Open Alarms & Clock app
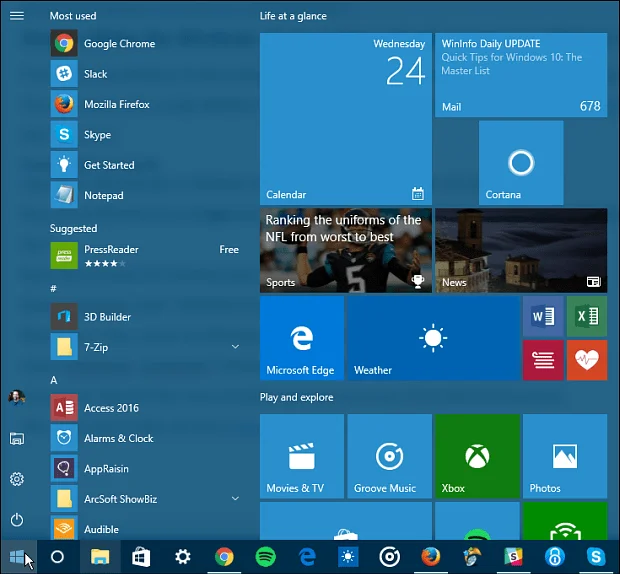This screenshot has width=620, height=574. click(x=145, y=438)
